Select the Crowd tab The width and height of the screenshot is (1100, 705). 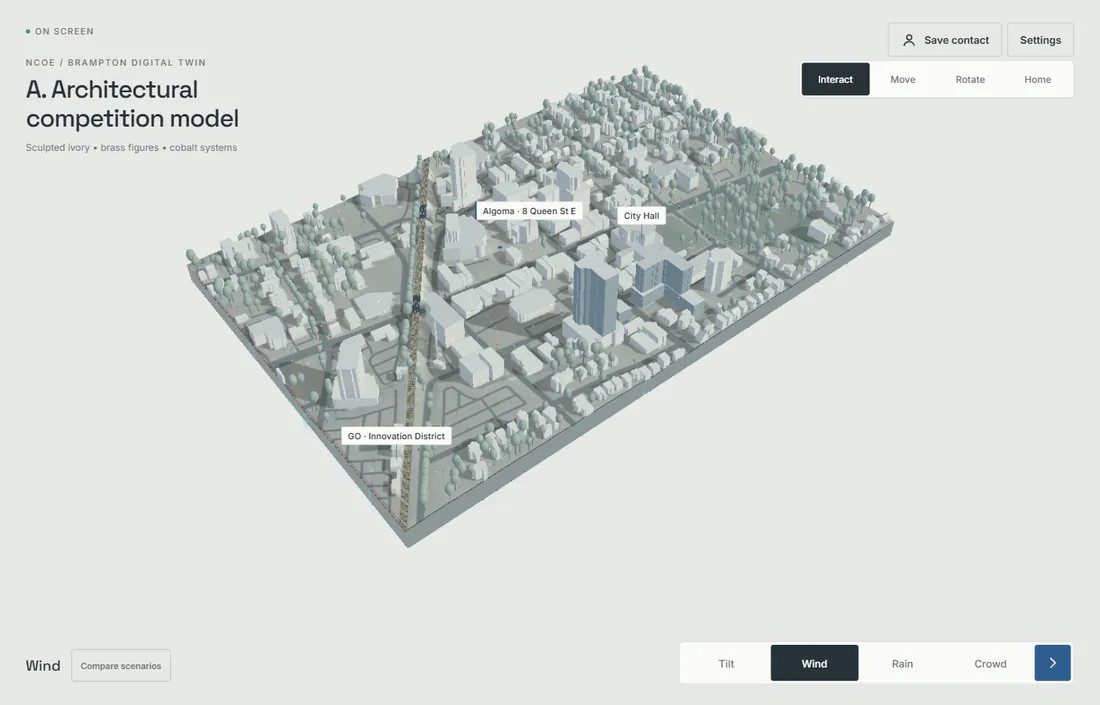[990, 663]
